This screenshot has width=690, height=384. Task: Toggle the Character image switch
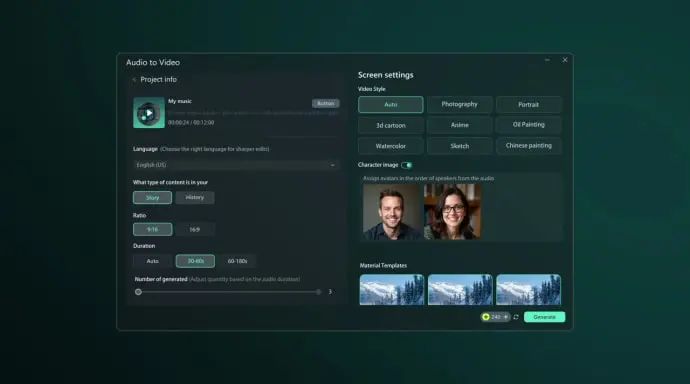coord(407,165)
